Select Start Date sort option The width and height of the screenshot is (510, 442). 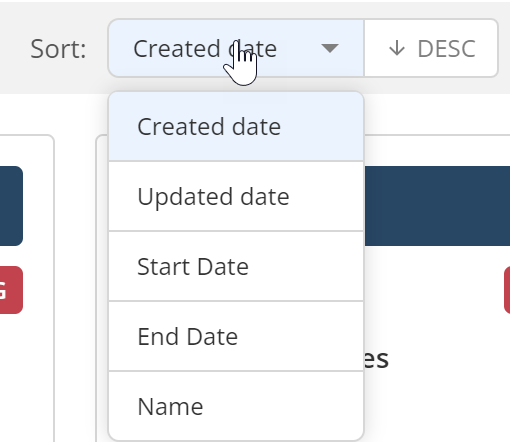click(236, 266)
